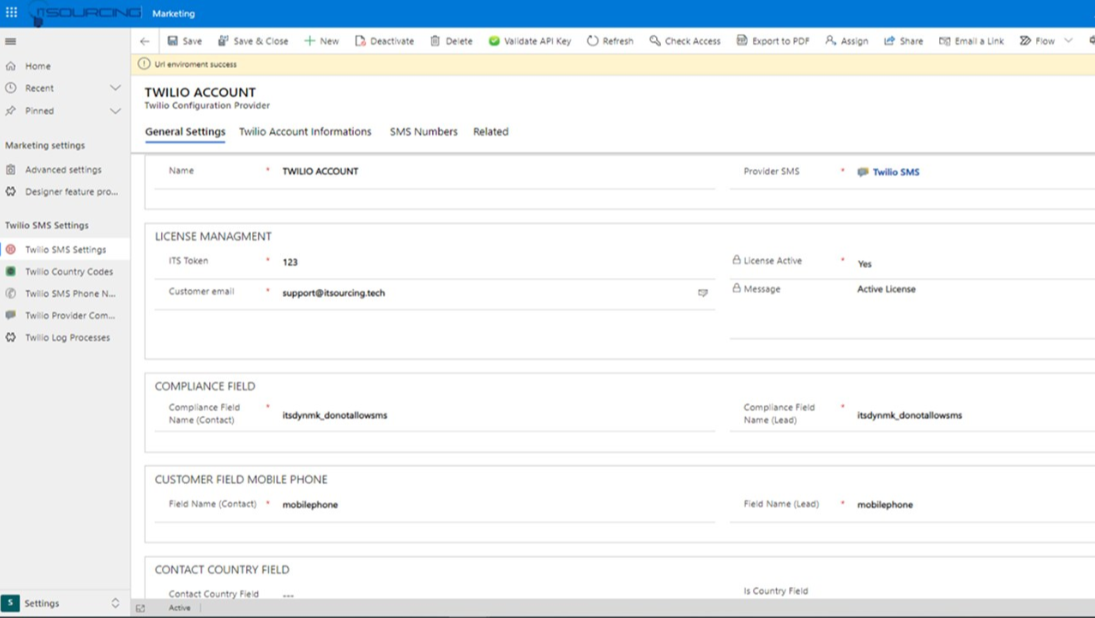
Task: Click the Recent clock icon
Action: coord(10,88)
